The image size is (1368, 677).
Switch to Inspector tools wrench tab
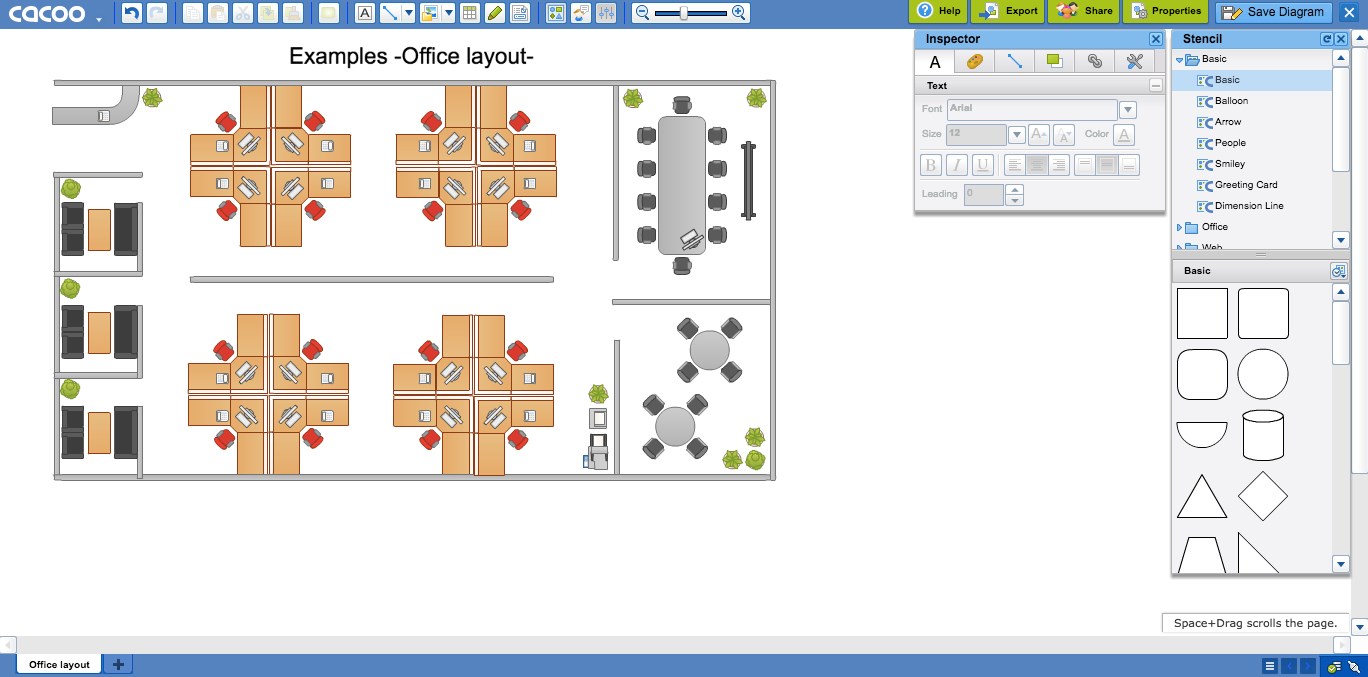[1134, 61]
